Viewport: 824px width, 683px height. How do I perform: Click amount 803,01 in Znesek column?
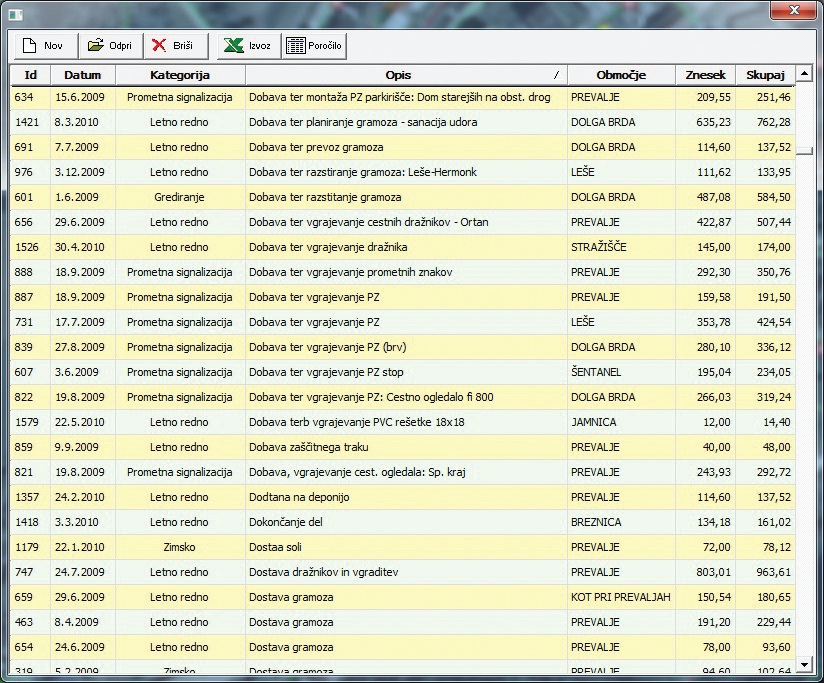click(x=714, y=572)
